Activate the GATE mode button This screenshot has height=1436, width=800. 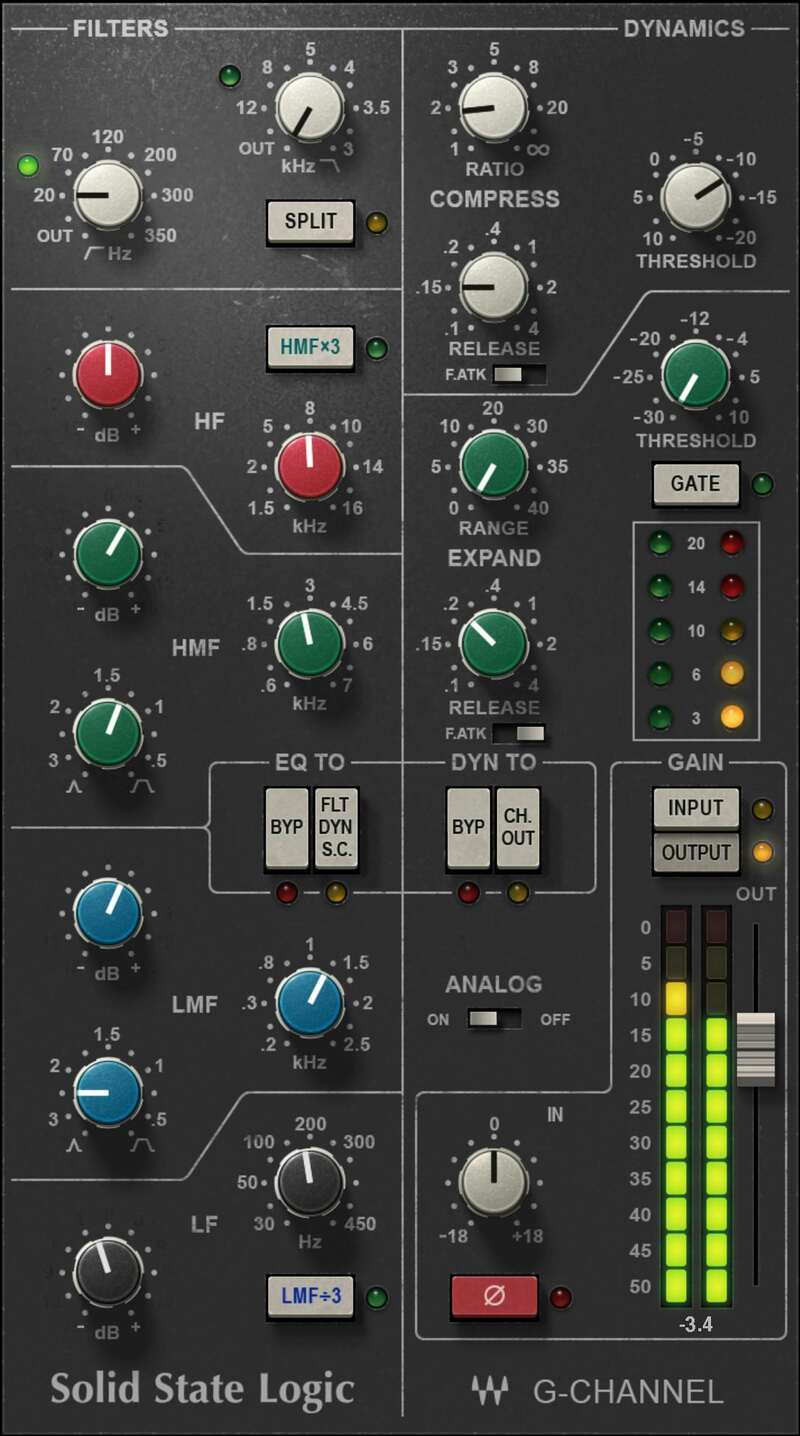[695, 484]
